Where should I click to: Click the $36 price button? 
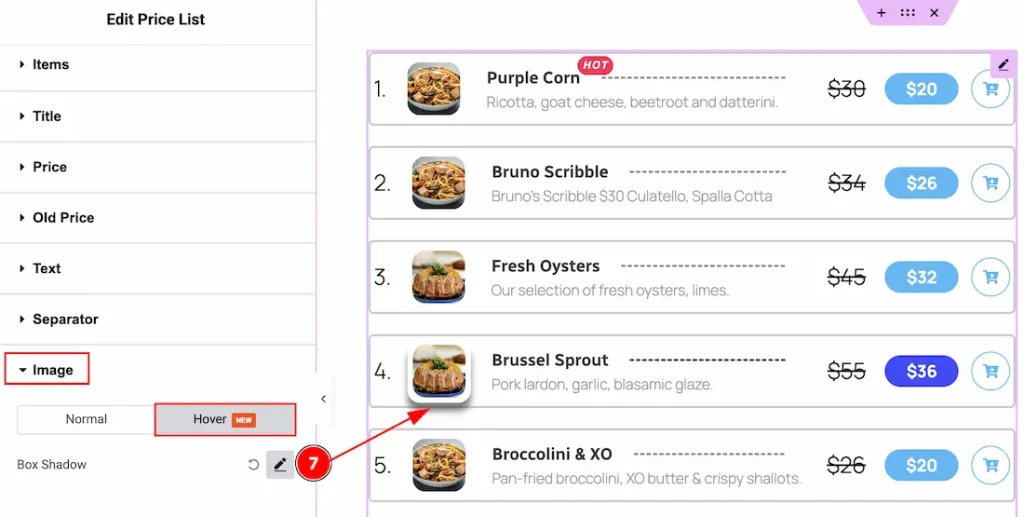click(921, 371)
